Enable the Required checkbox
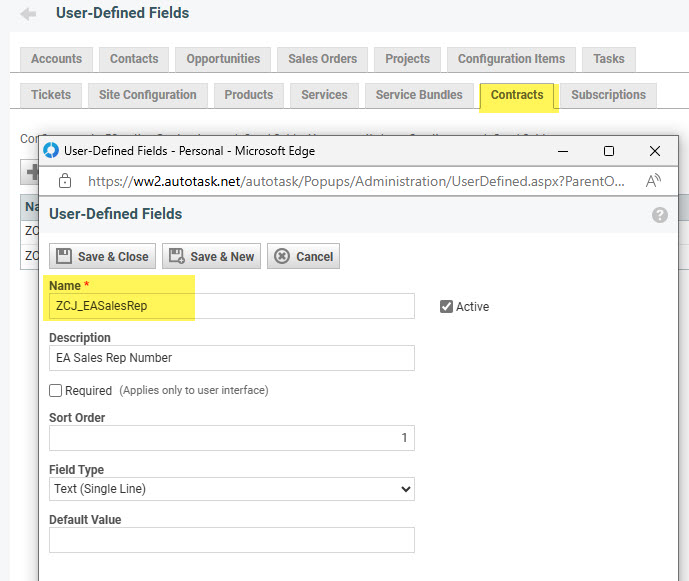The width and height of the screenshot is (689, 581). tap(56, 390)
